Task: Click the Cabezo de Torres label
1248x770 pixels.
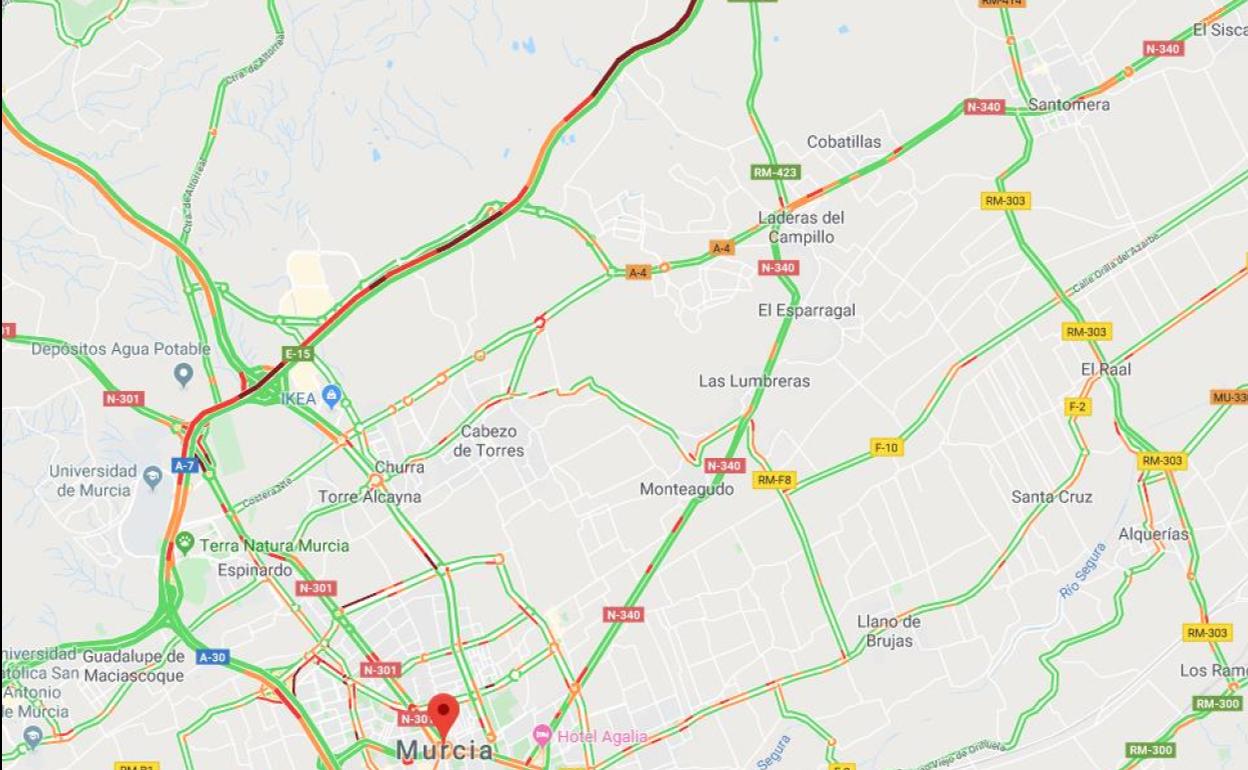Action: tap(489, 441)
